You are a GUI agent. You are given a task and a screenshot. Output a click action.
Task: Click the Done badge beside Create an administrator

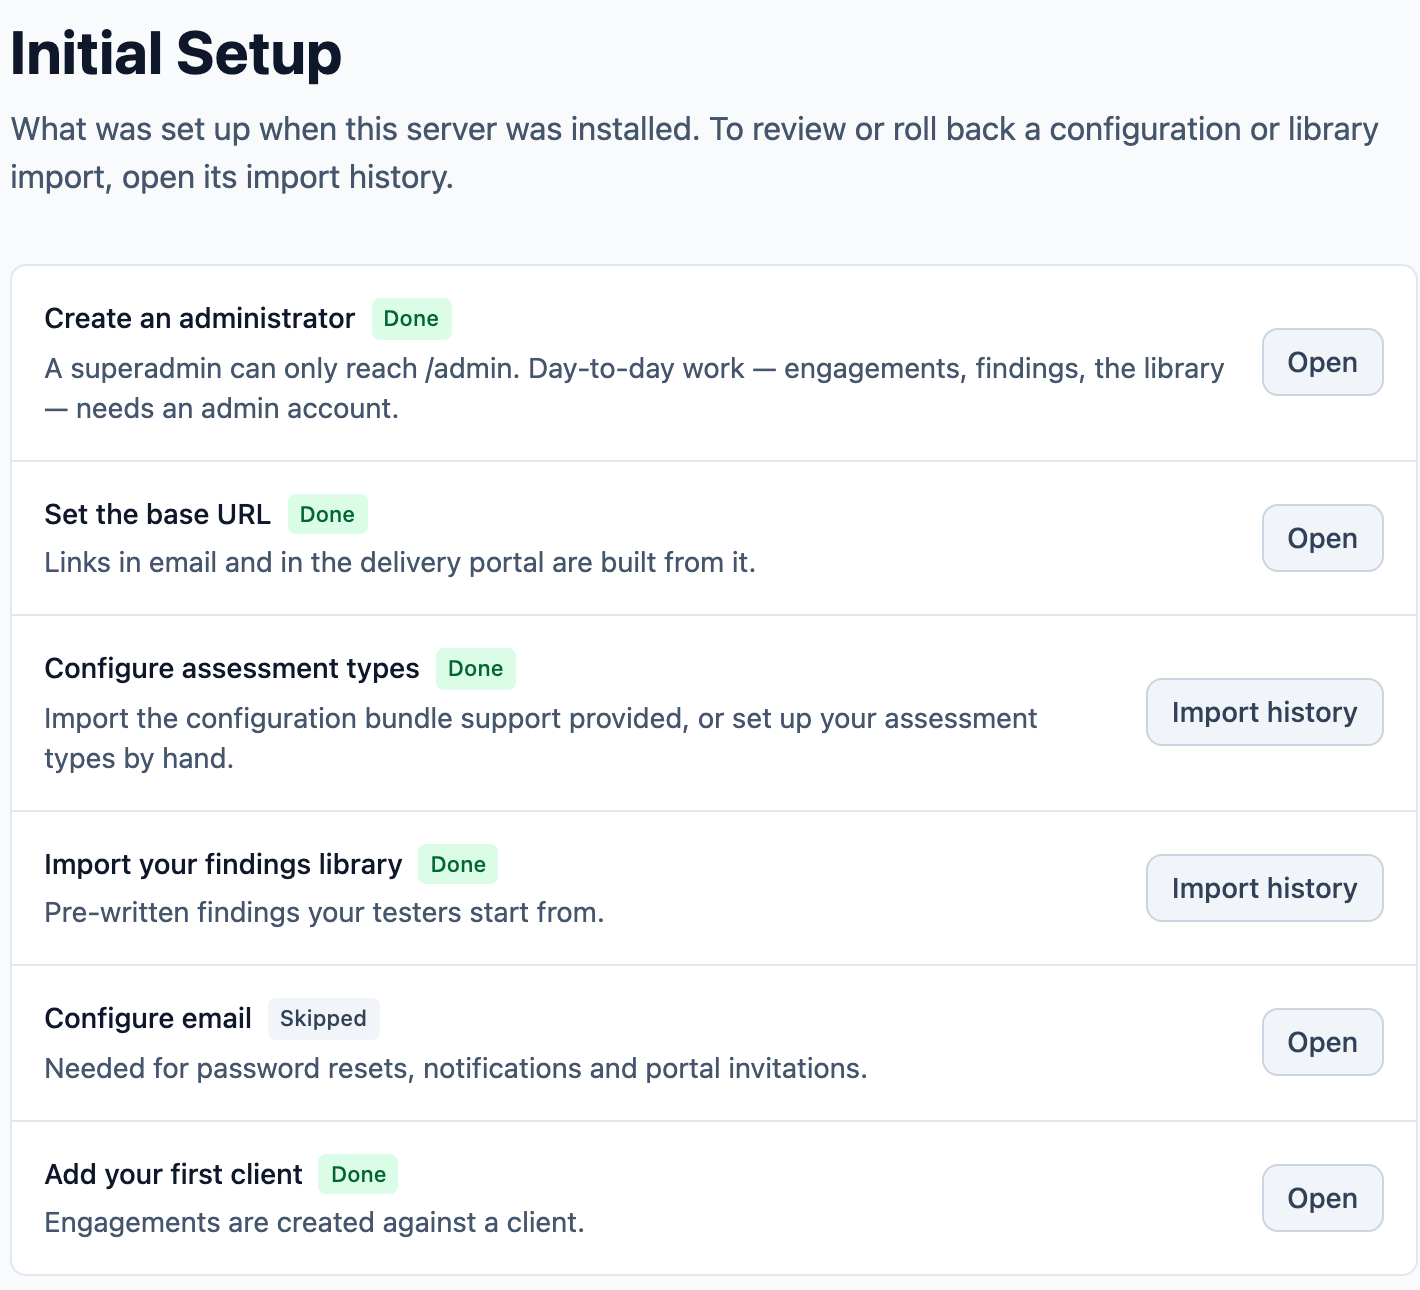tap(411, 318)
